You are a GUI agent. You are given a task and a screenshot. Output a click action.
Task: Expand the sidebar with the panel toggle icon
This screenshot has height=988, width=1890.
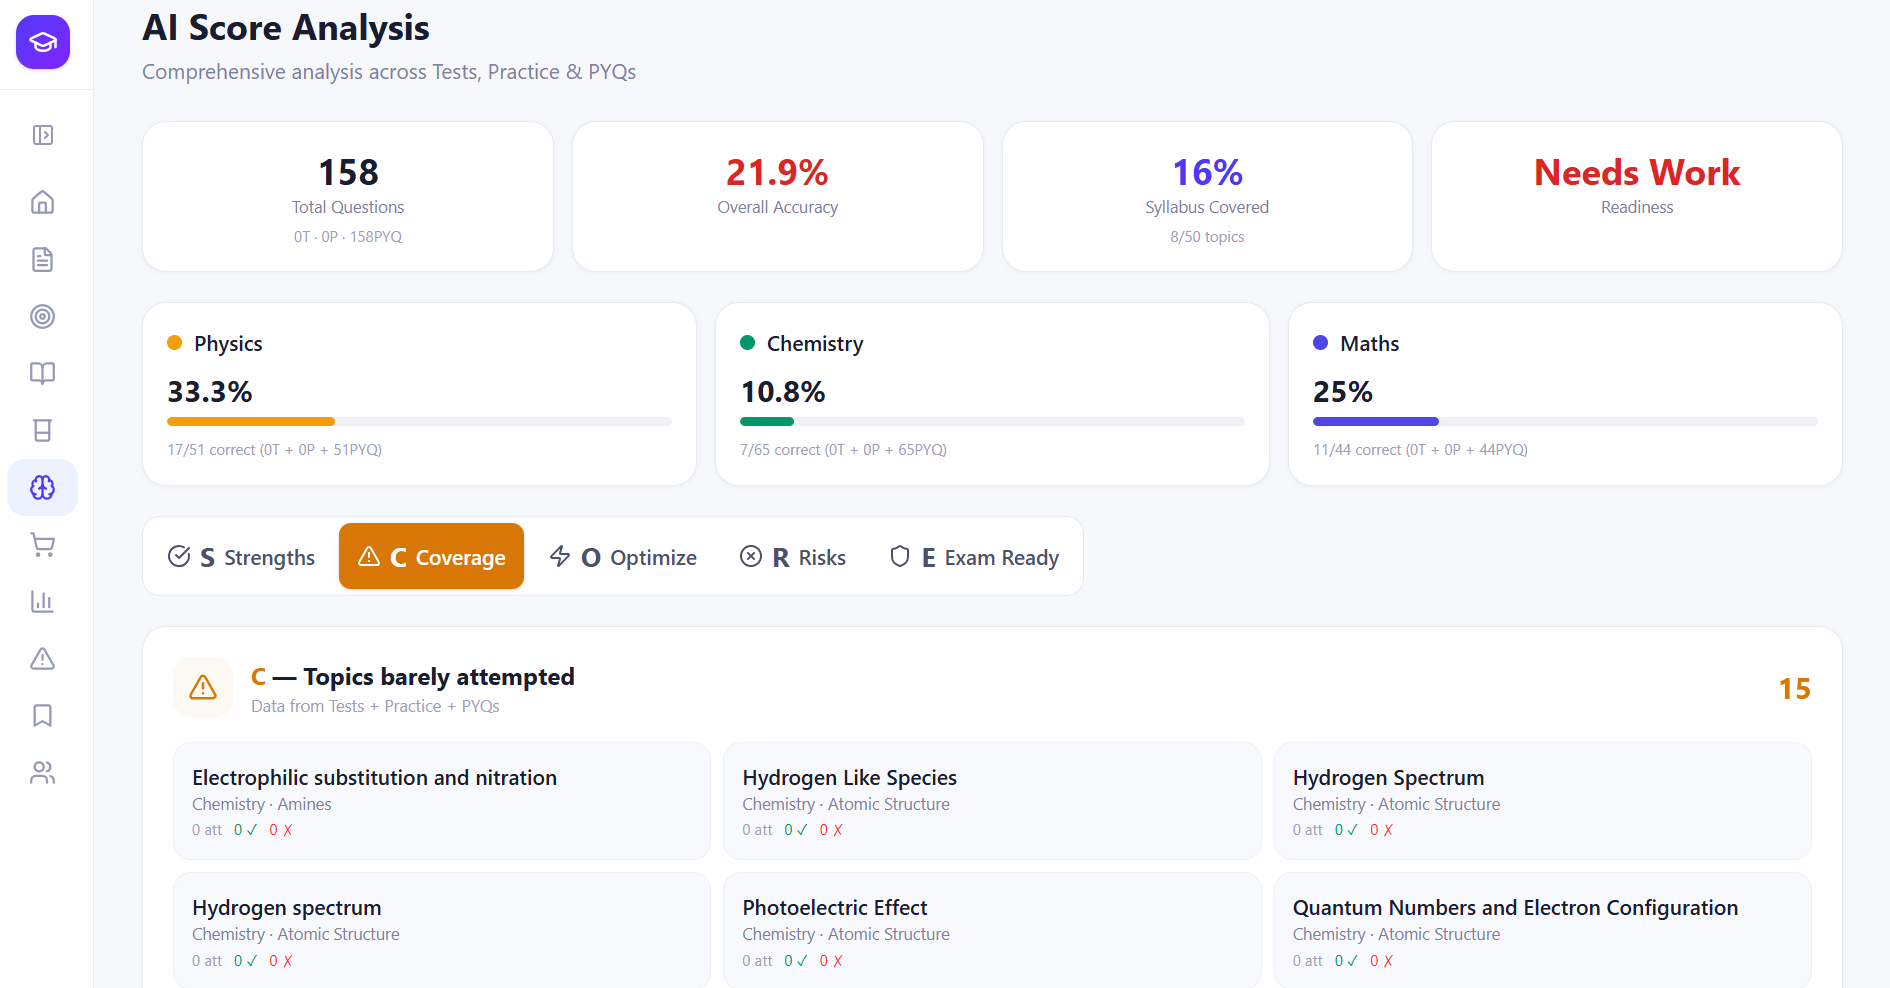[43, 135]
